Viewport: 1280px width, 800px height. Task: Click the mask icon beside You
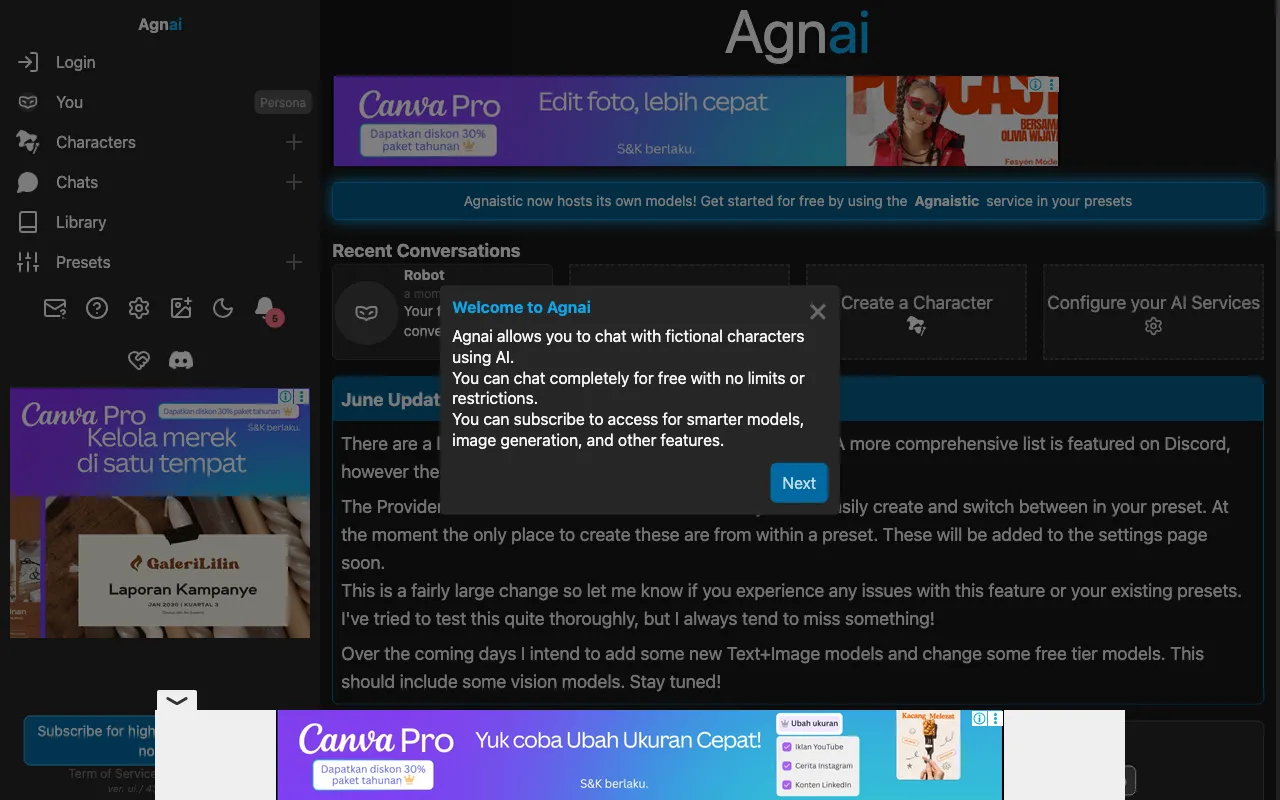click(x=28, y=102)
